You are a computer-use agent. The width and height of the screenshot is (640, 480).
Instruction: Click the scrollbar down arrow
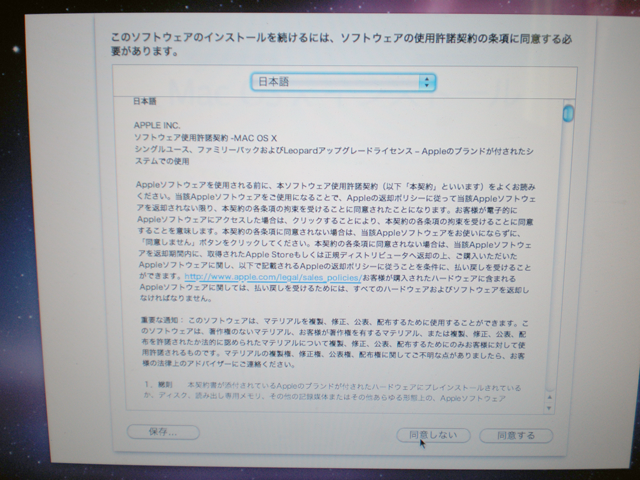[x=549, y=407]
